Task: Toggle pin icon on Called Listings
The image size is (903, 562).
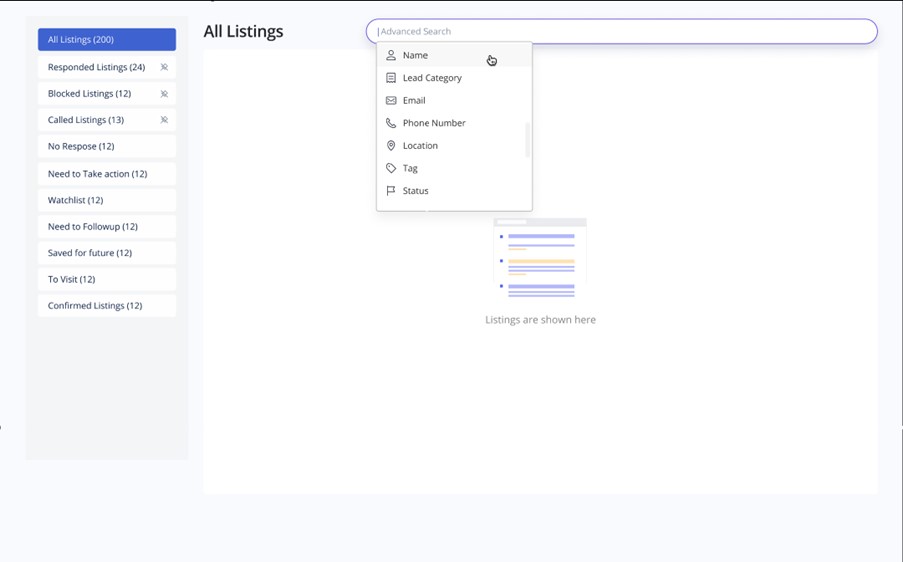Action: tap(165, 120)
